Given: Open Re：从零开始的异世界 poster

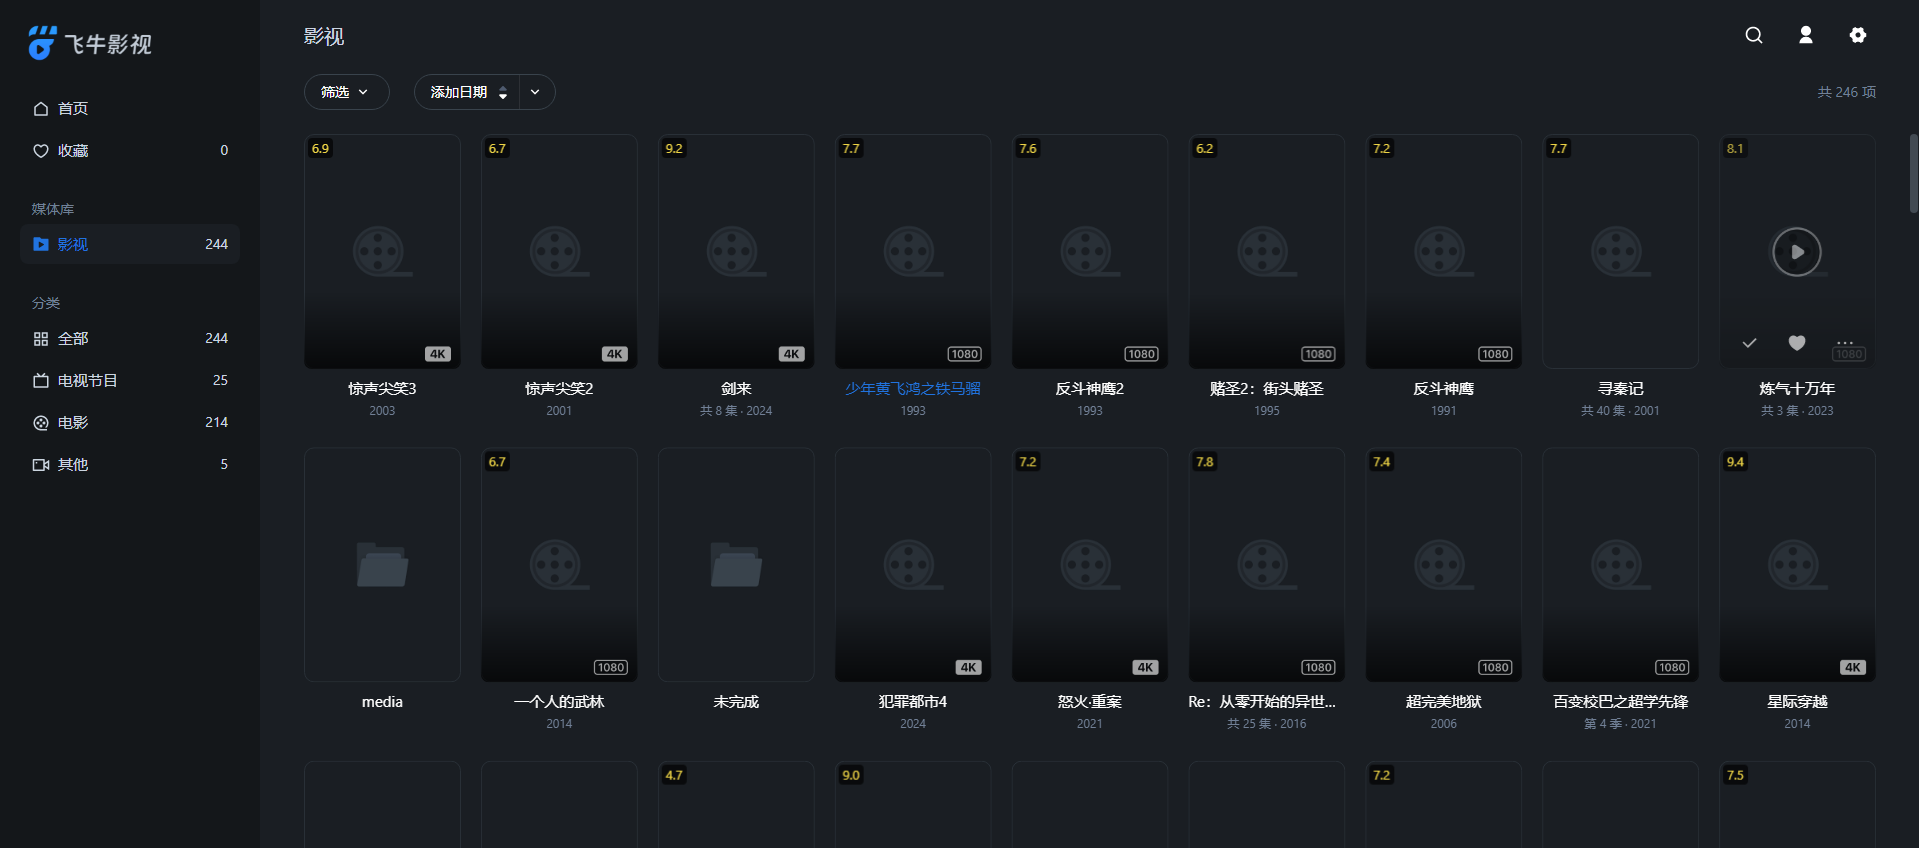Looking at the screenshot, I should point(1267,565).
